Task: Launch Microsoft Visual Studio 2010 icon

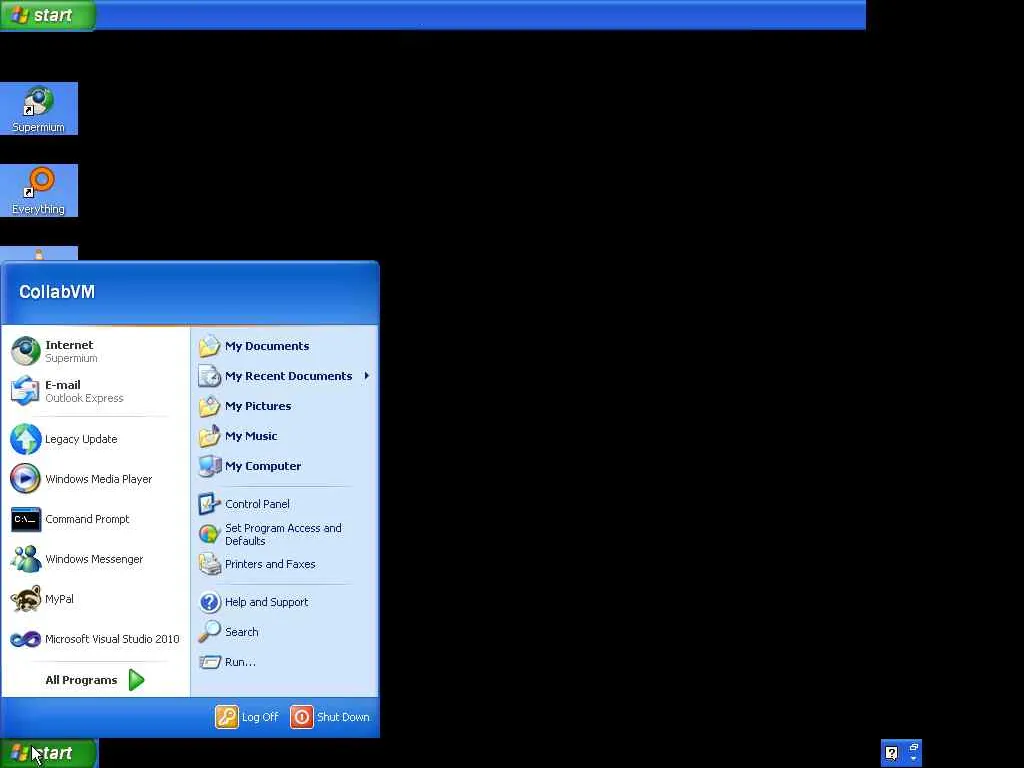Action: 25,639
